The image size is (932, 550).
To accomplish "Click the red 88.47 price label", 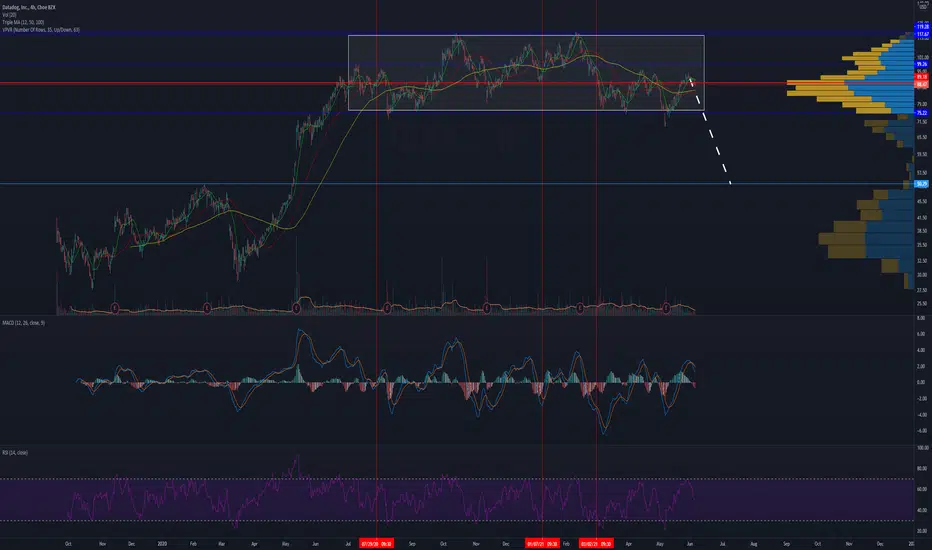I will click(x=921, y=84).
